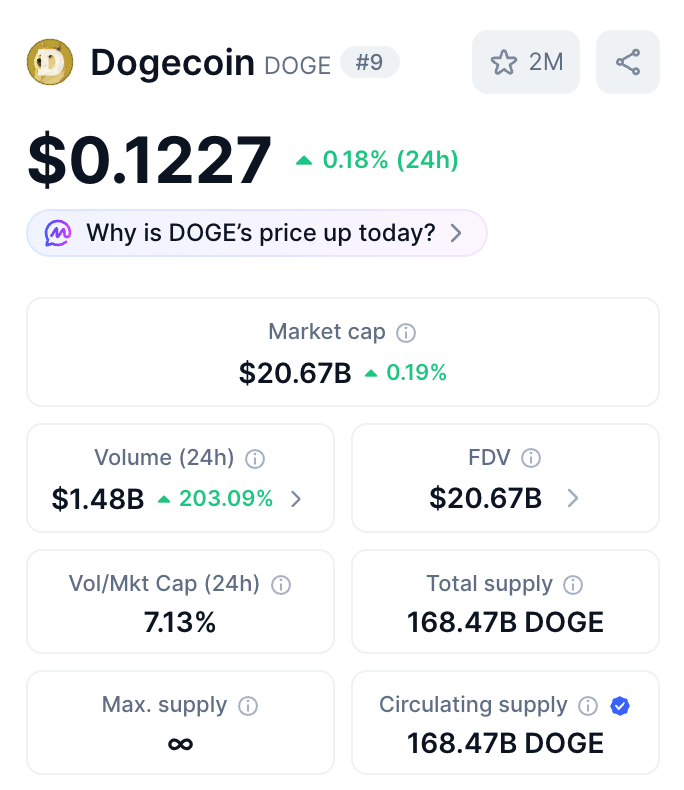
Task: Click the Max. supply info icon
Action: click(x=248, y=706)
